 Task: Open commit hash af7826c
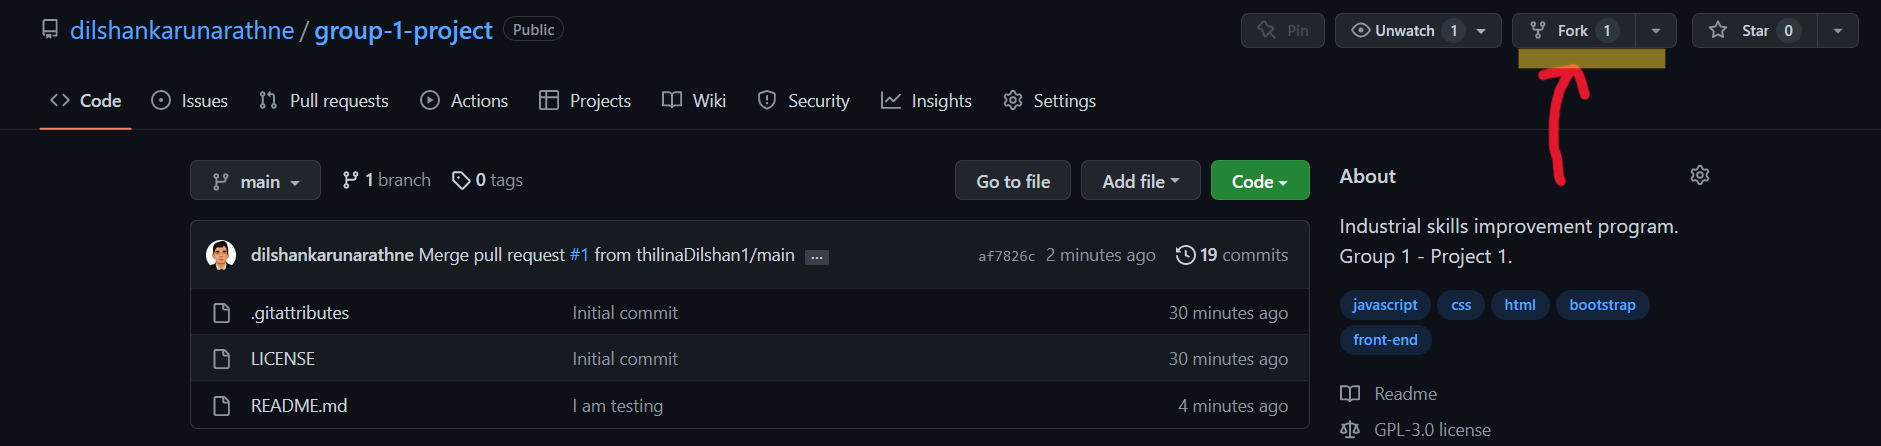(1006, 256)
